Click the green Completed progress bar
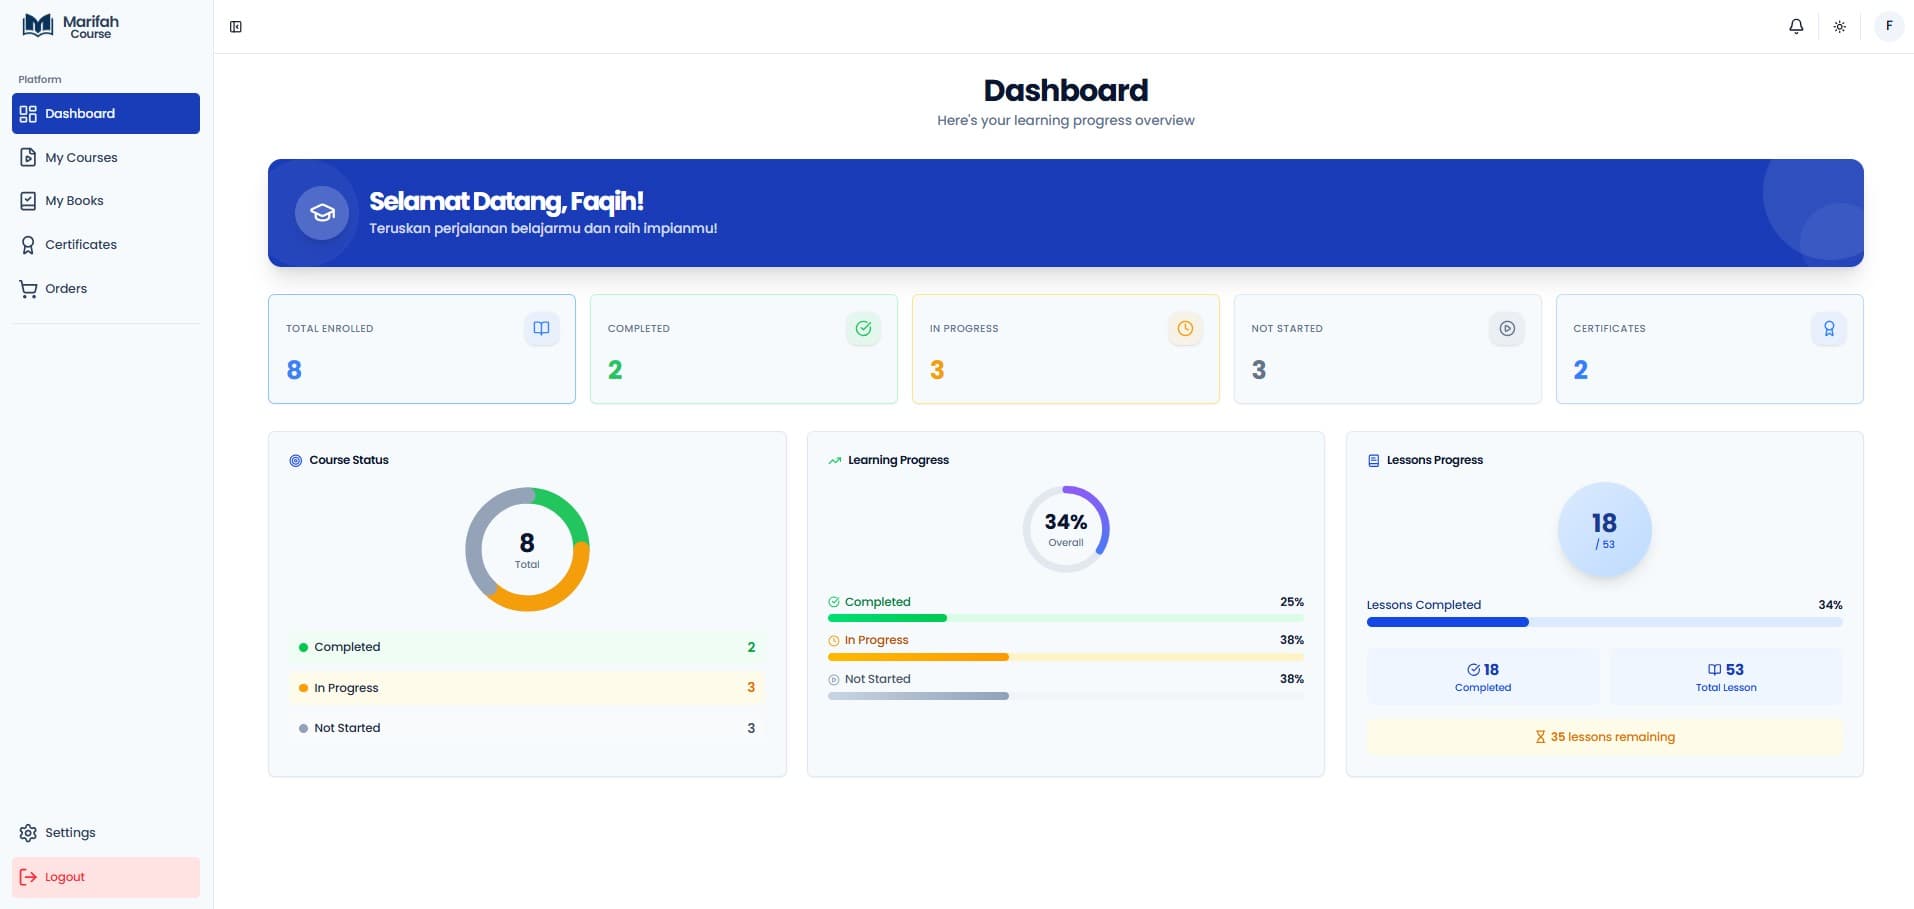1914x909 pixels. pyautogui.click(x=1066, y=618)
